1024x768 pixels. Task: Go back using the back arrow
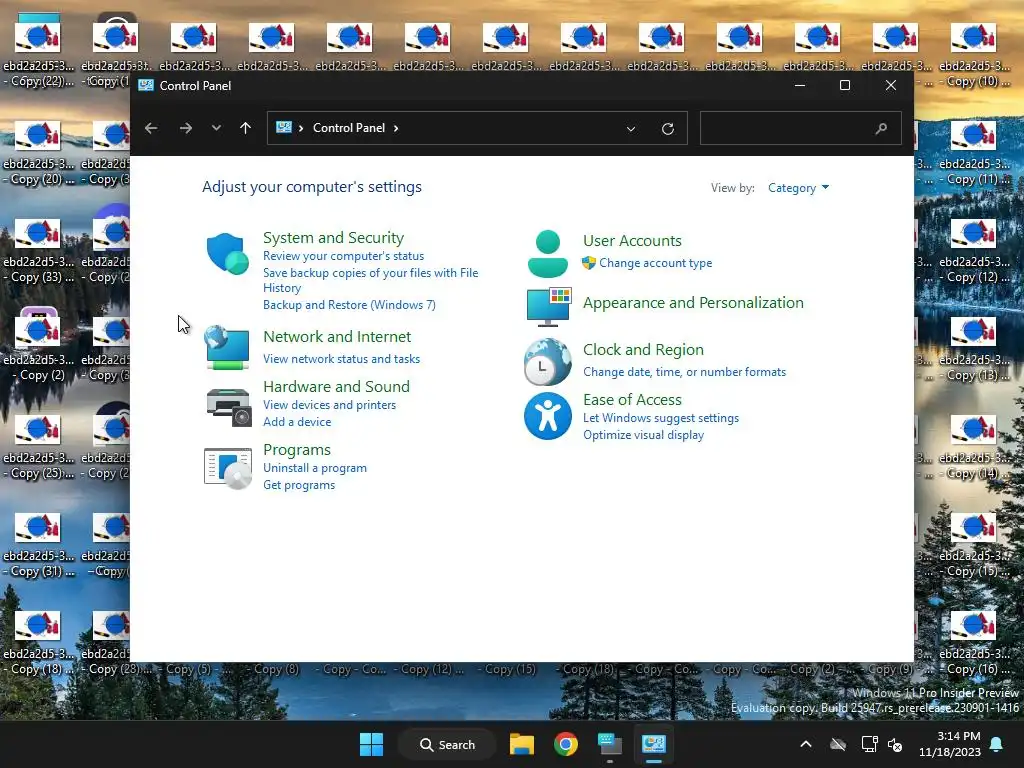151,128
